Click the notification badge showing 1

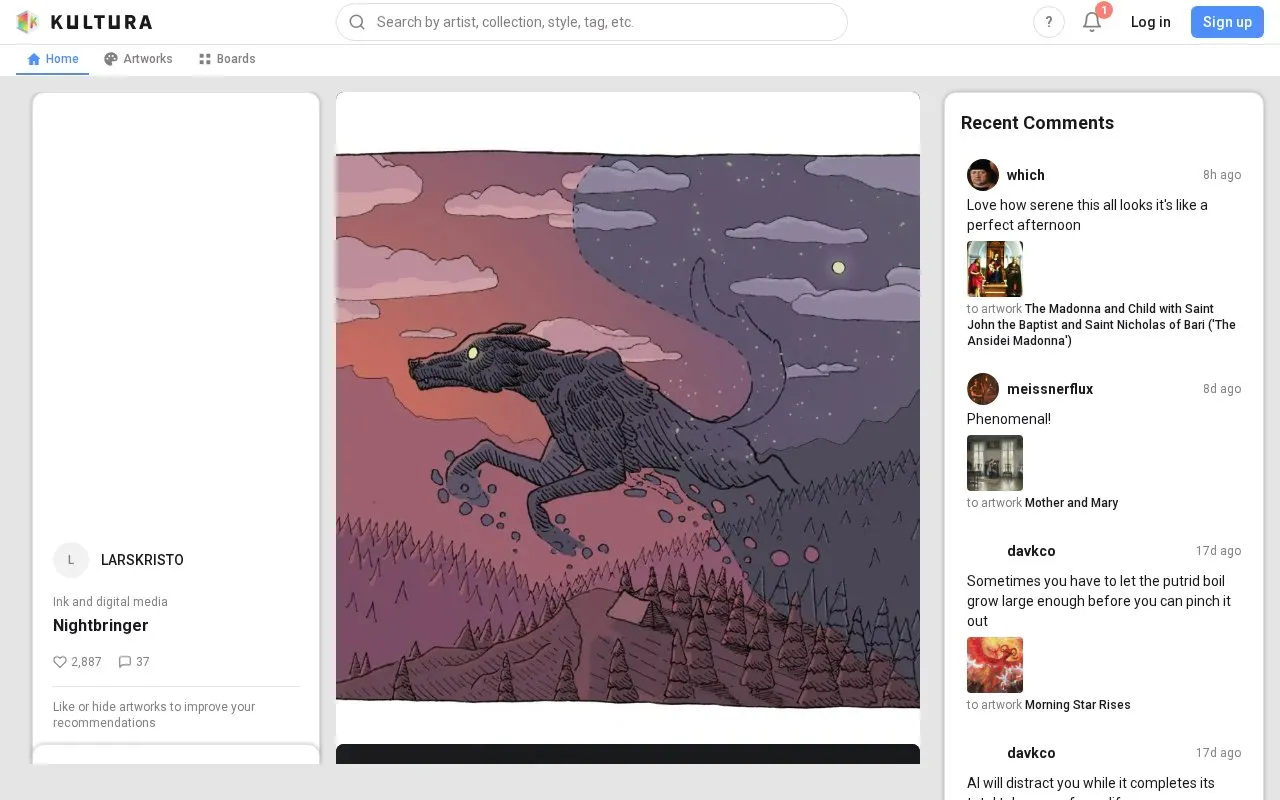click(1104, 10)
